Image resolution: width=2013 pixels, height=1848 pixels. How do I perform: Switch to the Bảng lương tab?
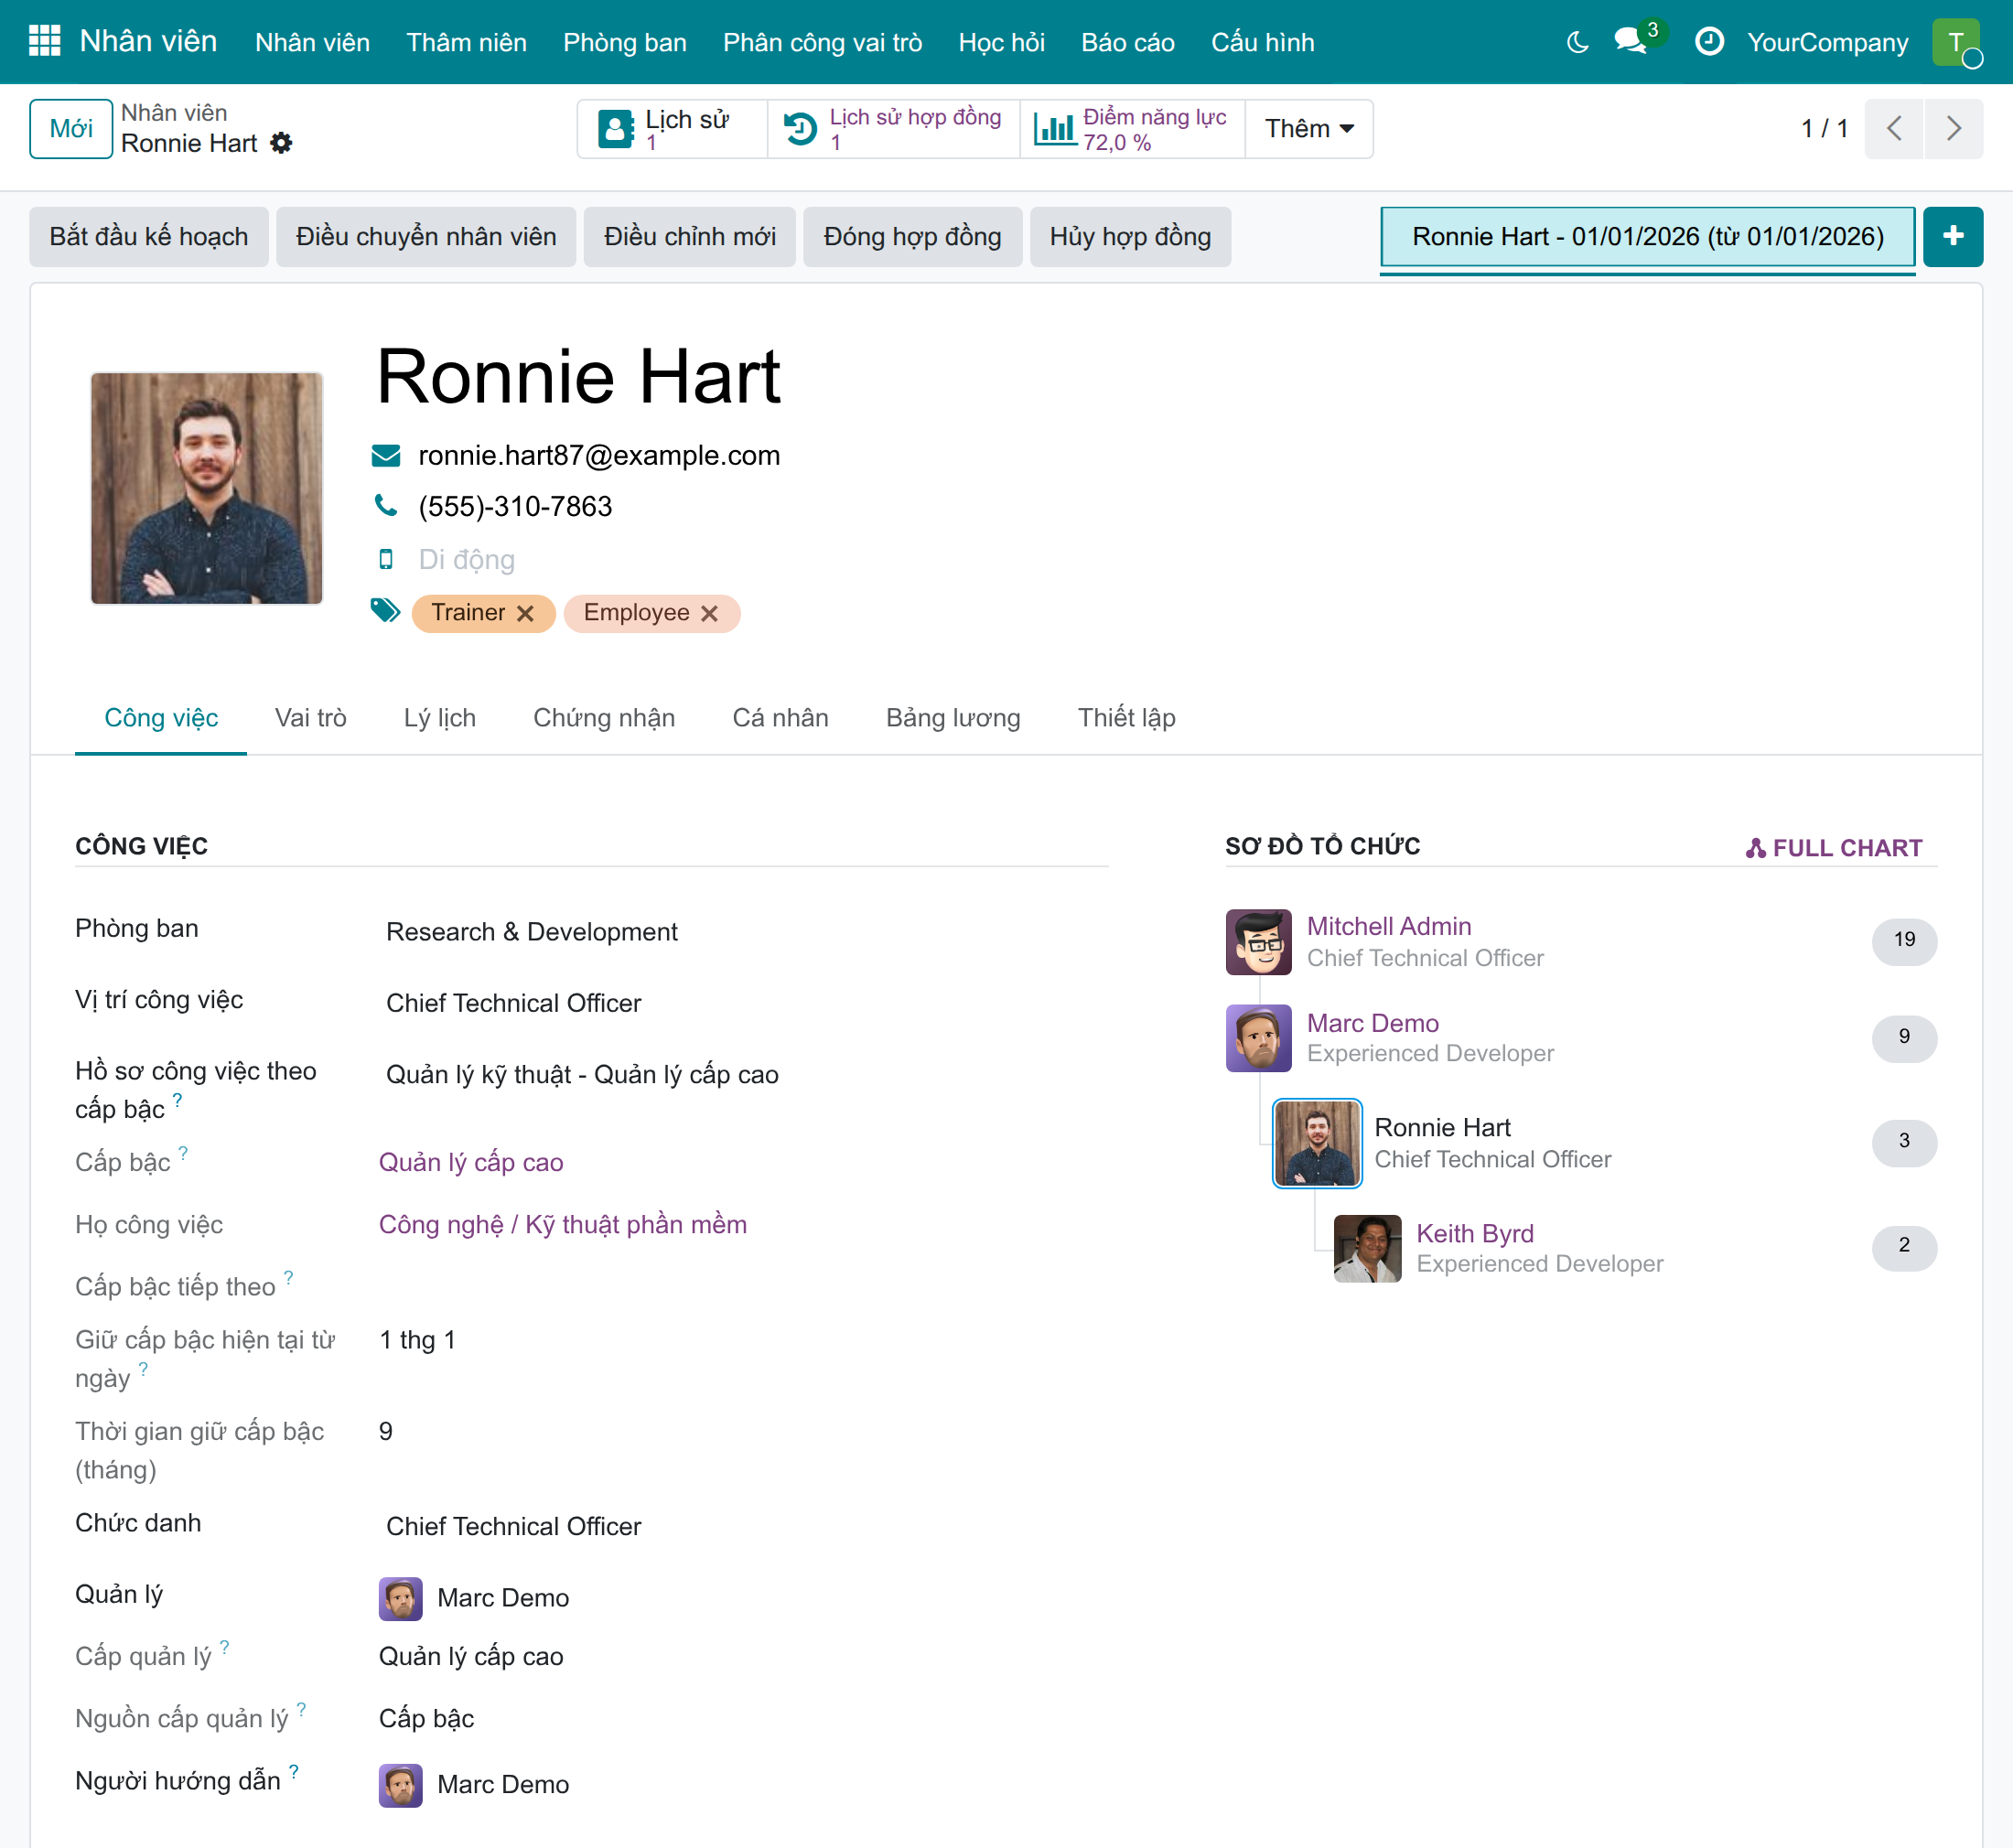point(953,718)
